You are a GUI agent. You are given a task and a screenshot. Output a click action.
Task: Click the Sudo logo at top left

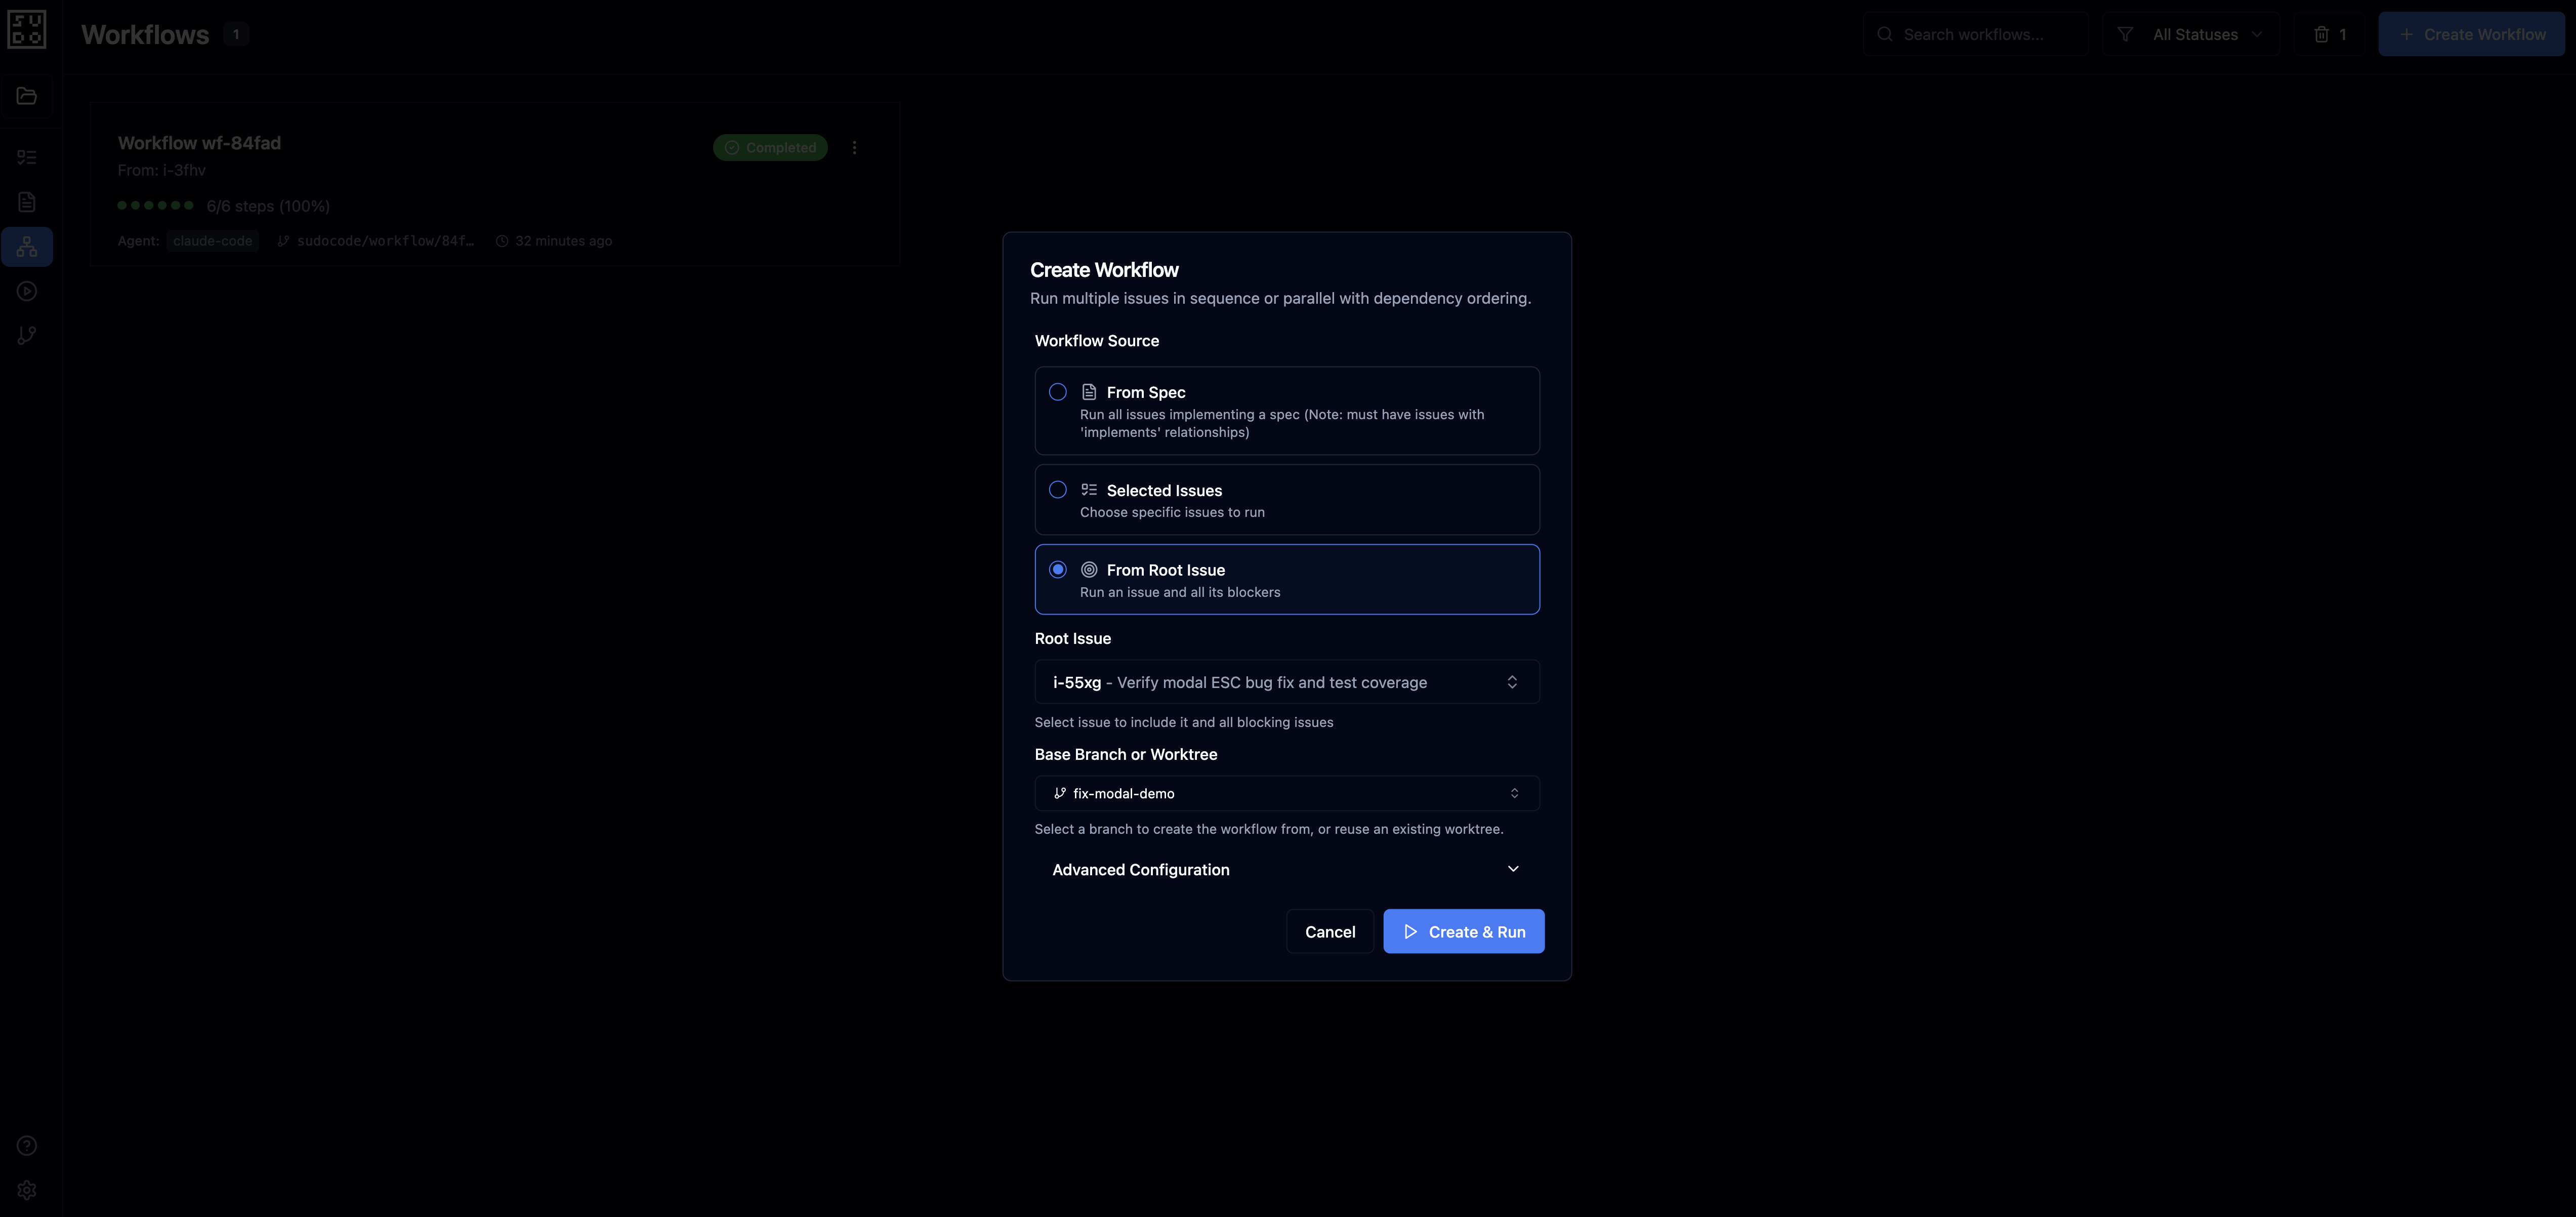[x=27, y=29]
